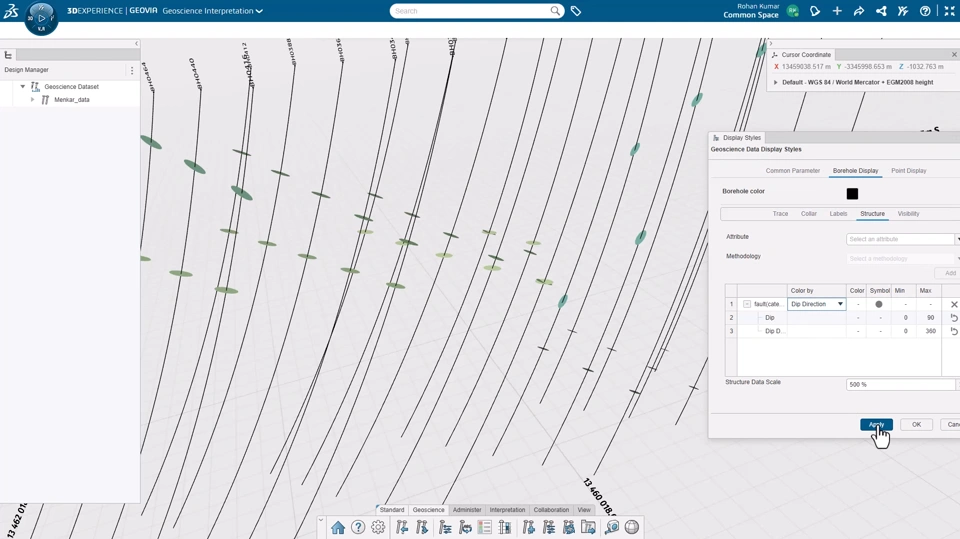Reset the Dip row with undo icon

click(x=954, y=317)
